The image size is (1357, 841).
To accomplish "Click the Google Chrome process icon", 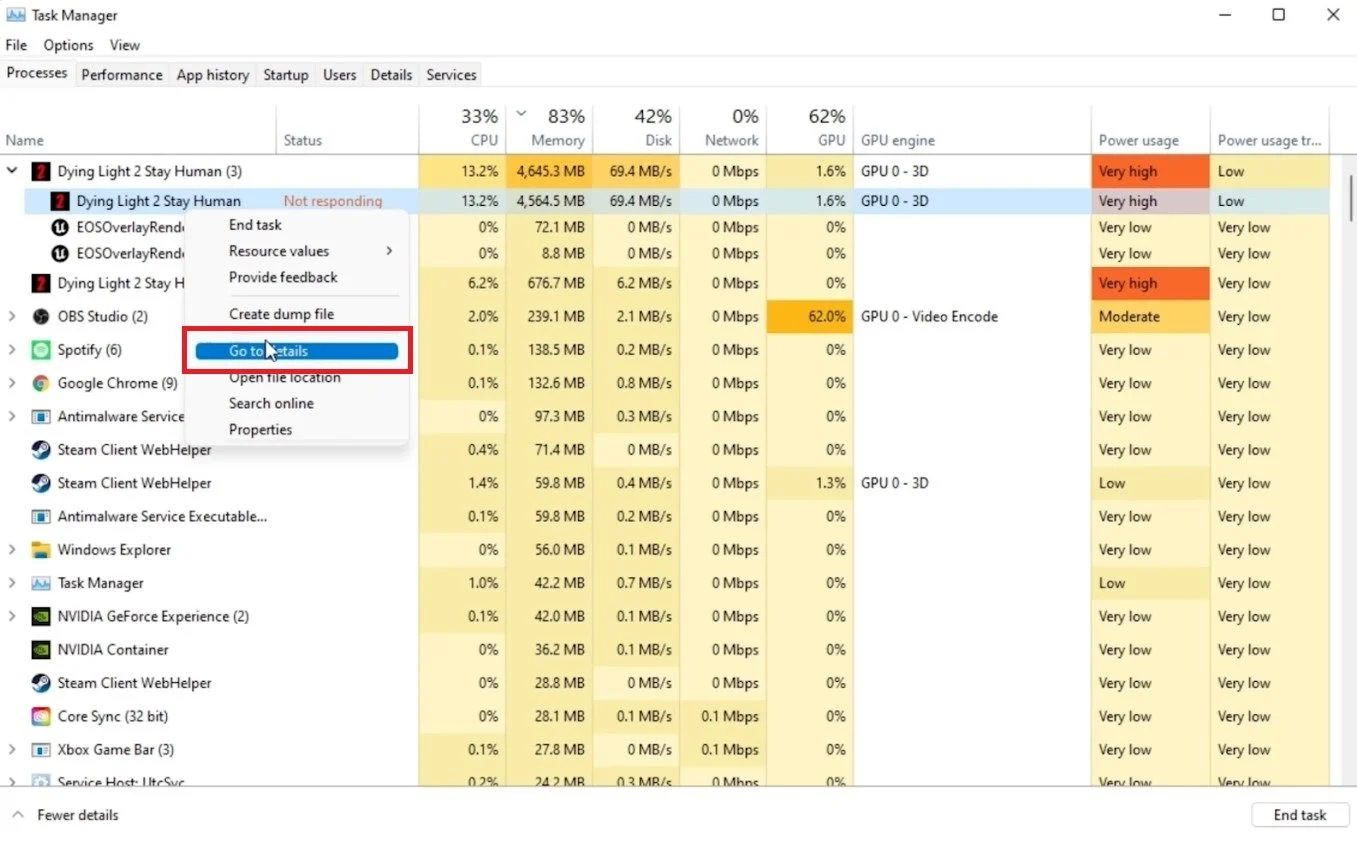I will 41,383.
